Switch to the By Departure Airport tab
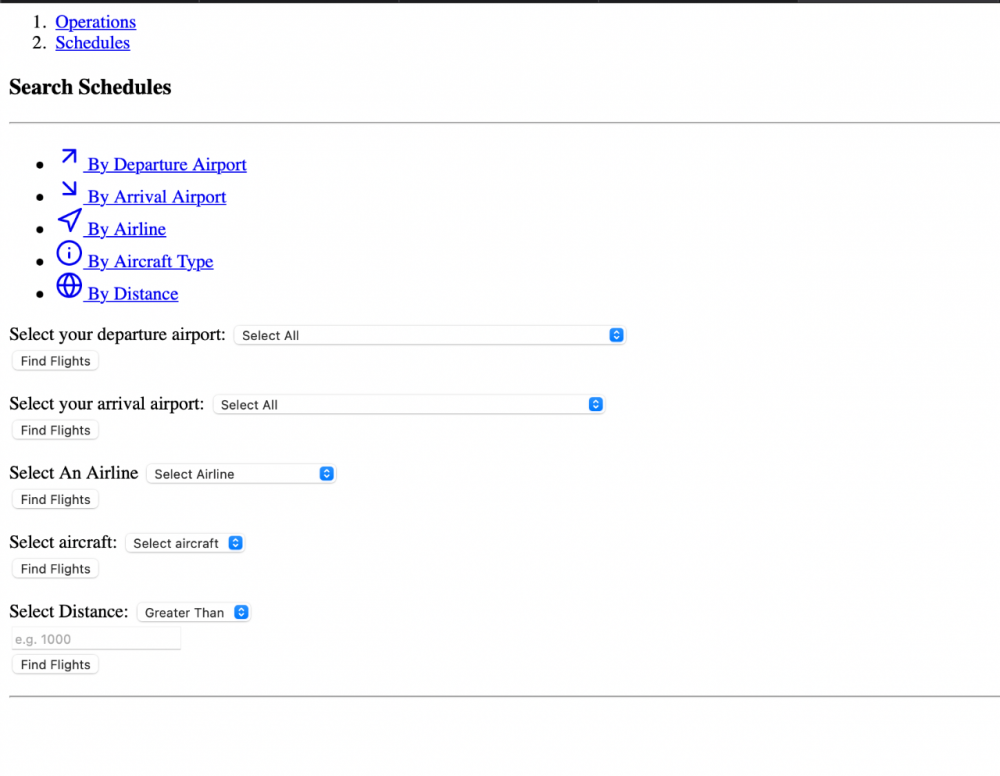This screenshot has width=1000, height=776. click(166, 165)
